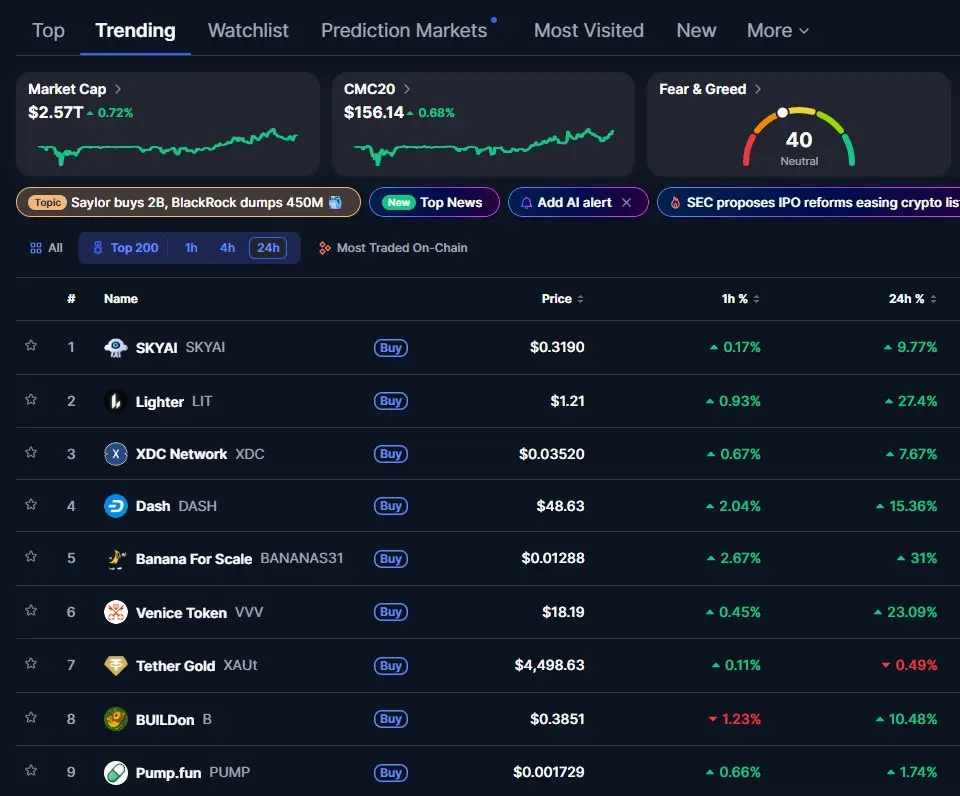
Task: Star the Banana For Scale row
Action: tap(31, 556)
